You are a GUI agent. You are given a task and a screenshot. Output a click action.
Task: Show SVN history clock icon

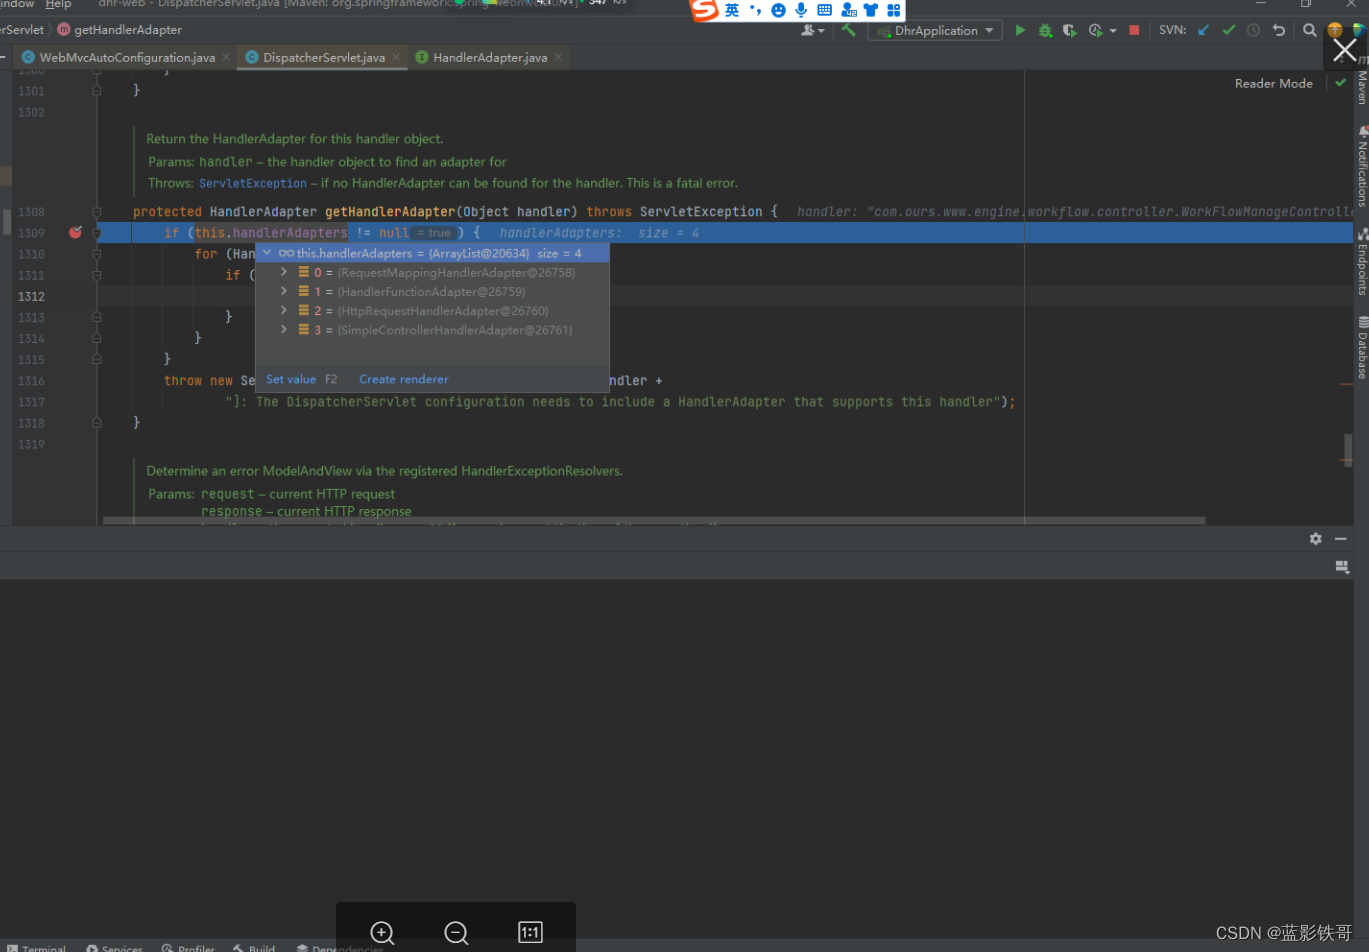pyautogui.click(x=1254, y=30)
